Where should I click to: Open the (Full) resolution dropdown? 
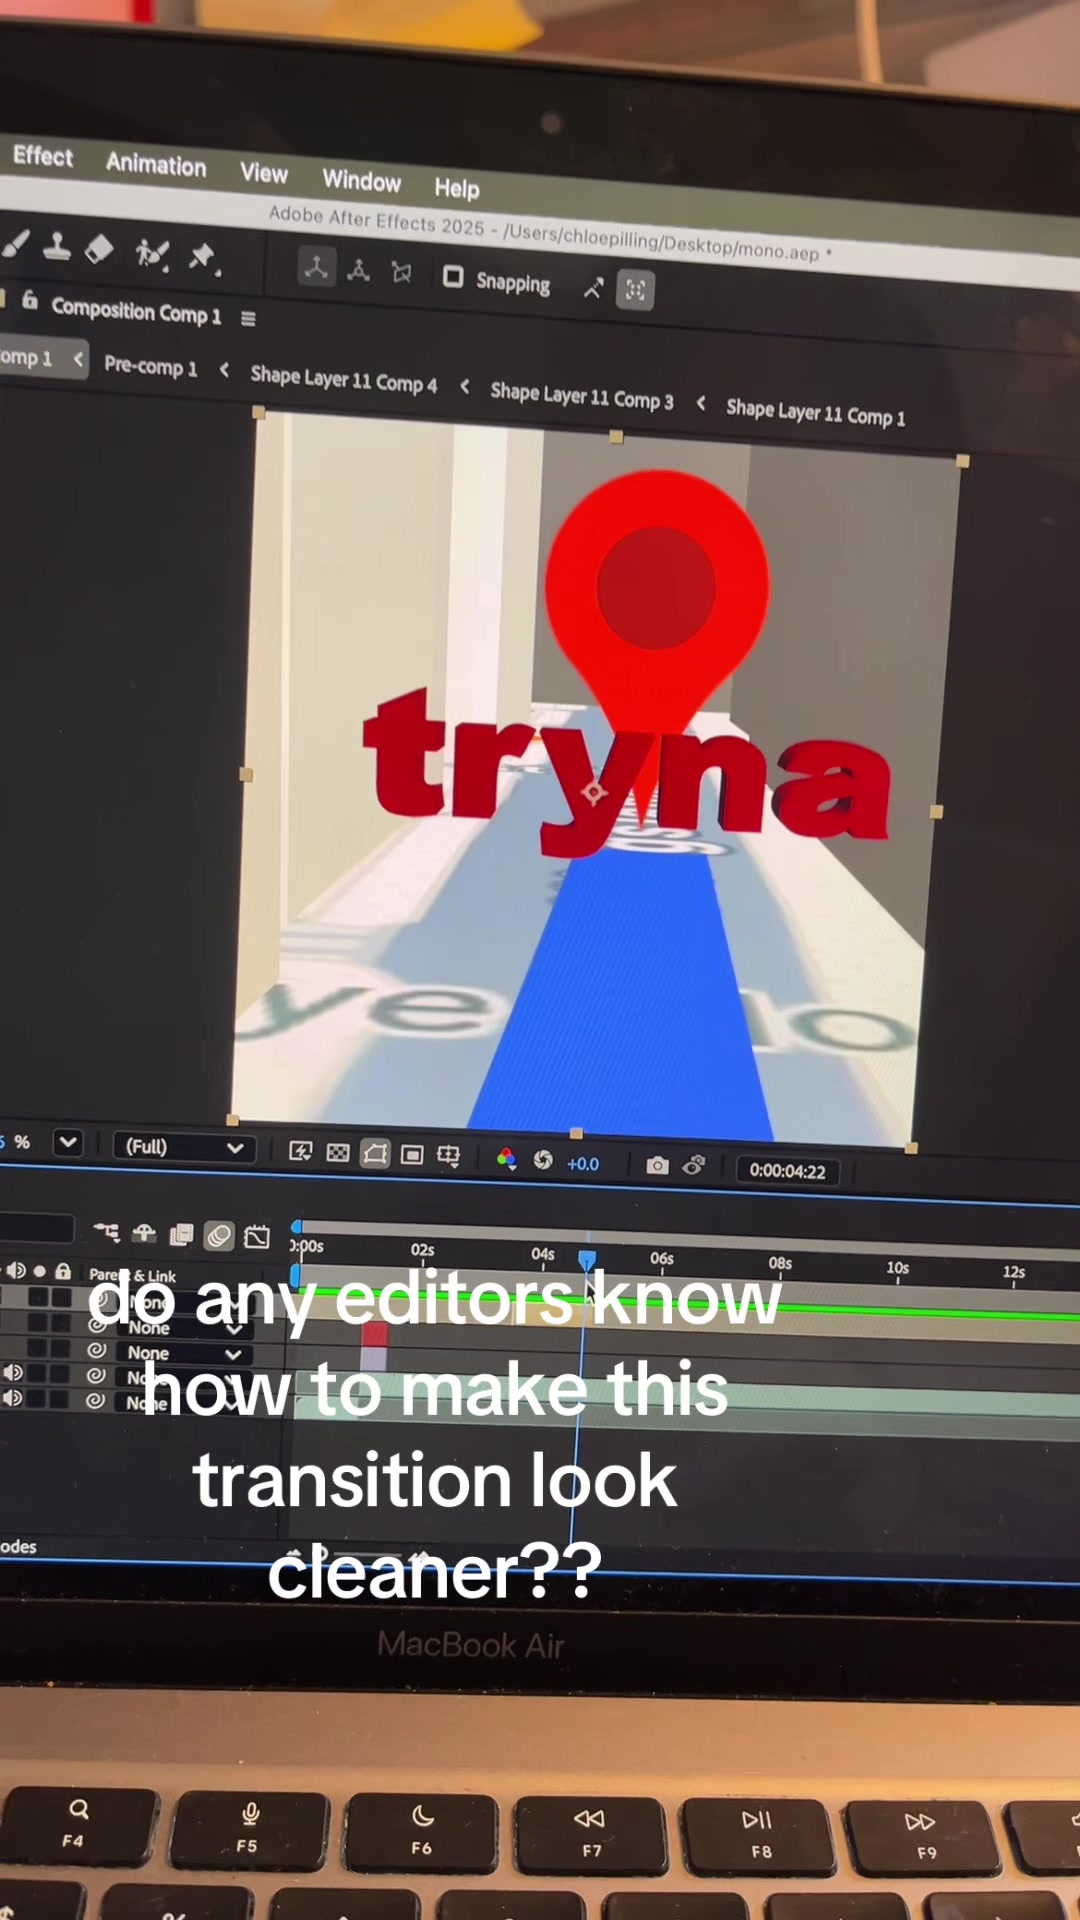click(x=185, y=1147)
